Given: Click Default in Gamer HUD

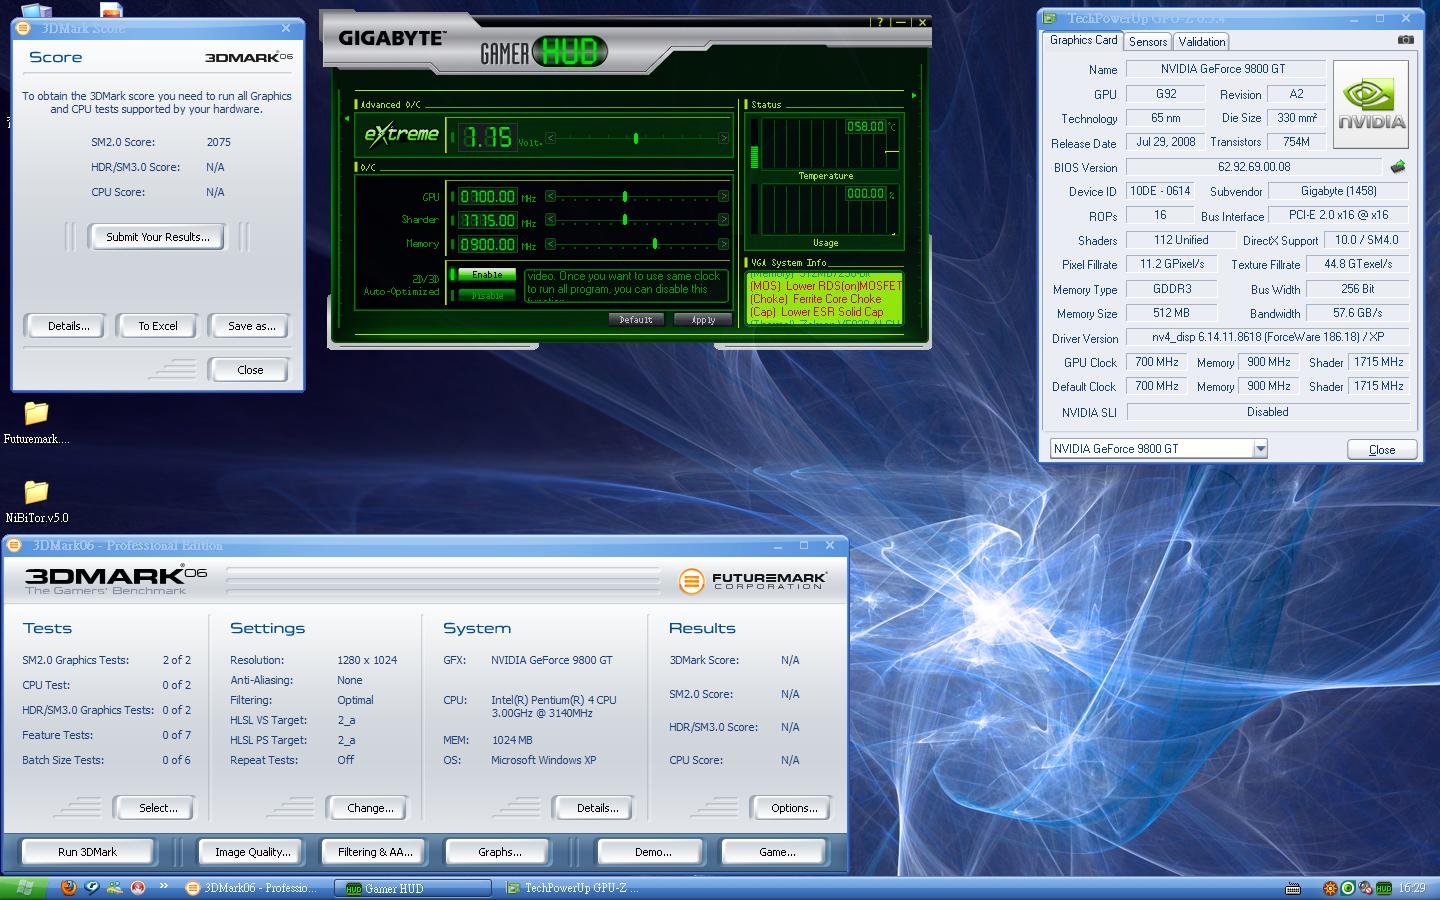Looking at the screenshot, I should (x=636, y=320).
